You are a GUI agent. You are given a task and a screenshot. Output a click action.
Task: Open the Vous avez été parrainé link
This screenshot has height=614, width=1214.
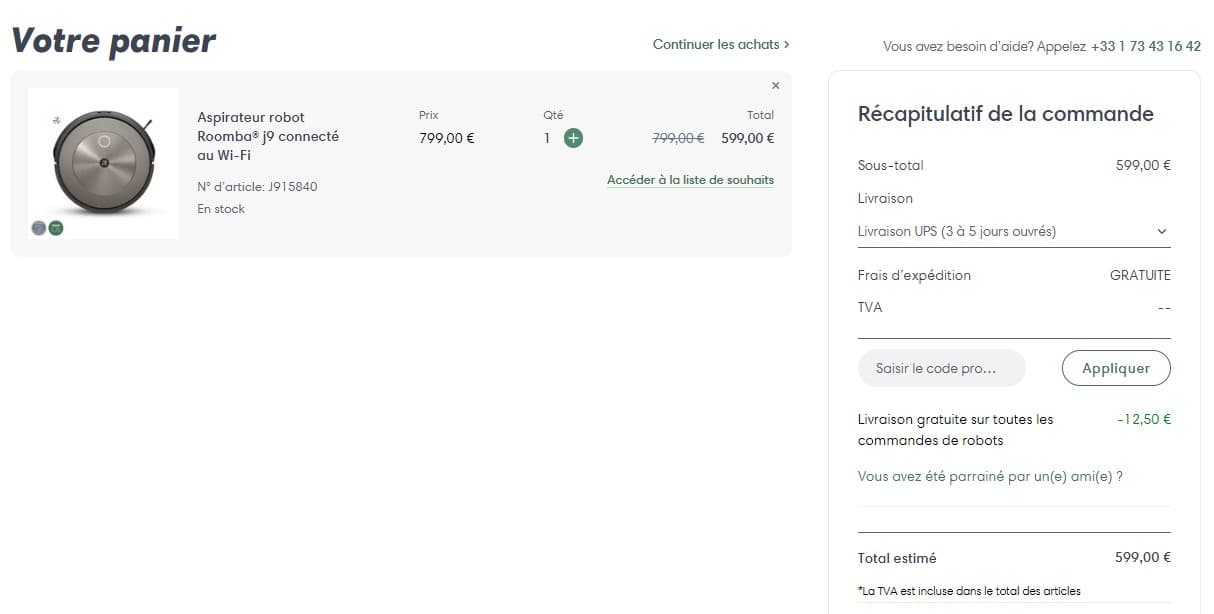pos(990,476)
